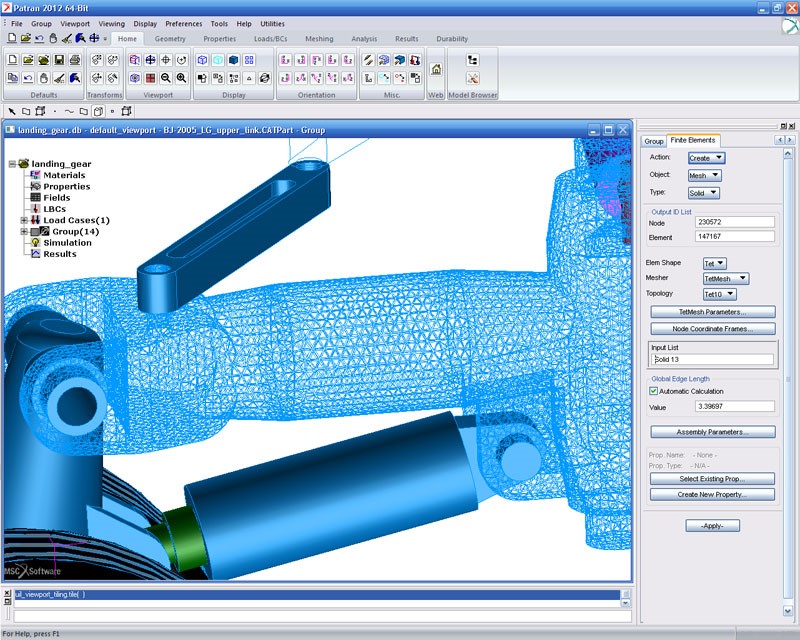The image size is (800, 640).
Task: Open the Utilities menu
Action: 272,23
